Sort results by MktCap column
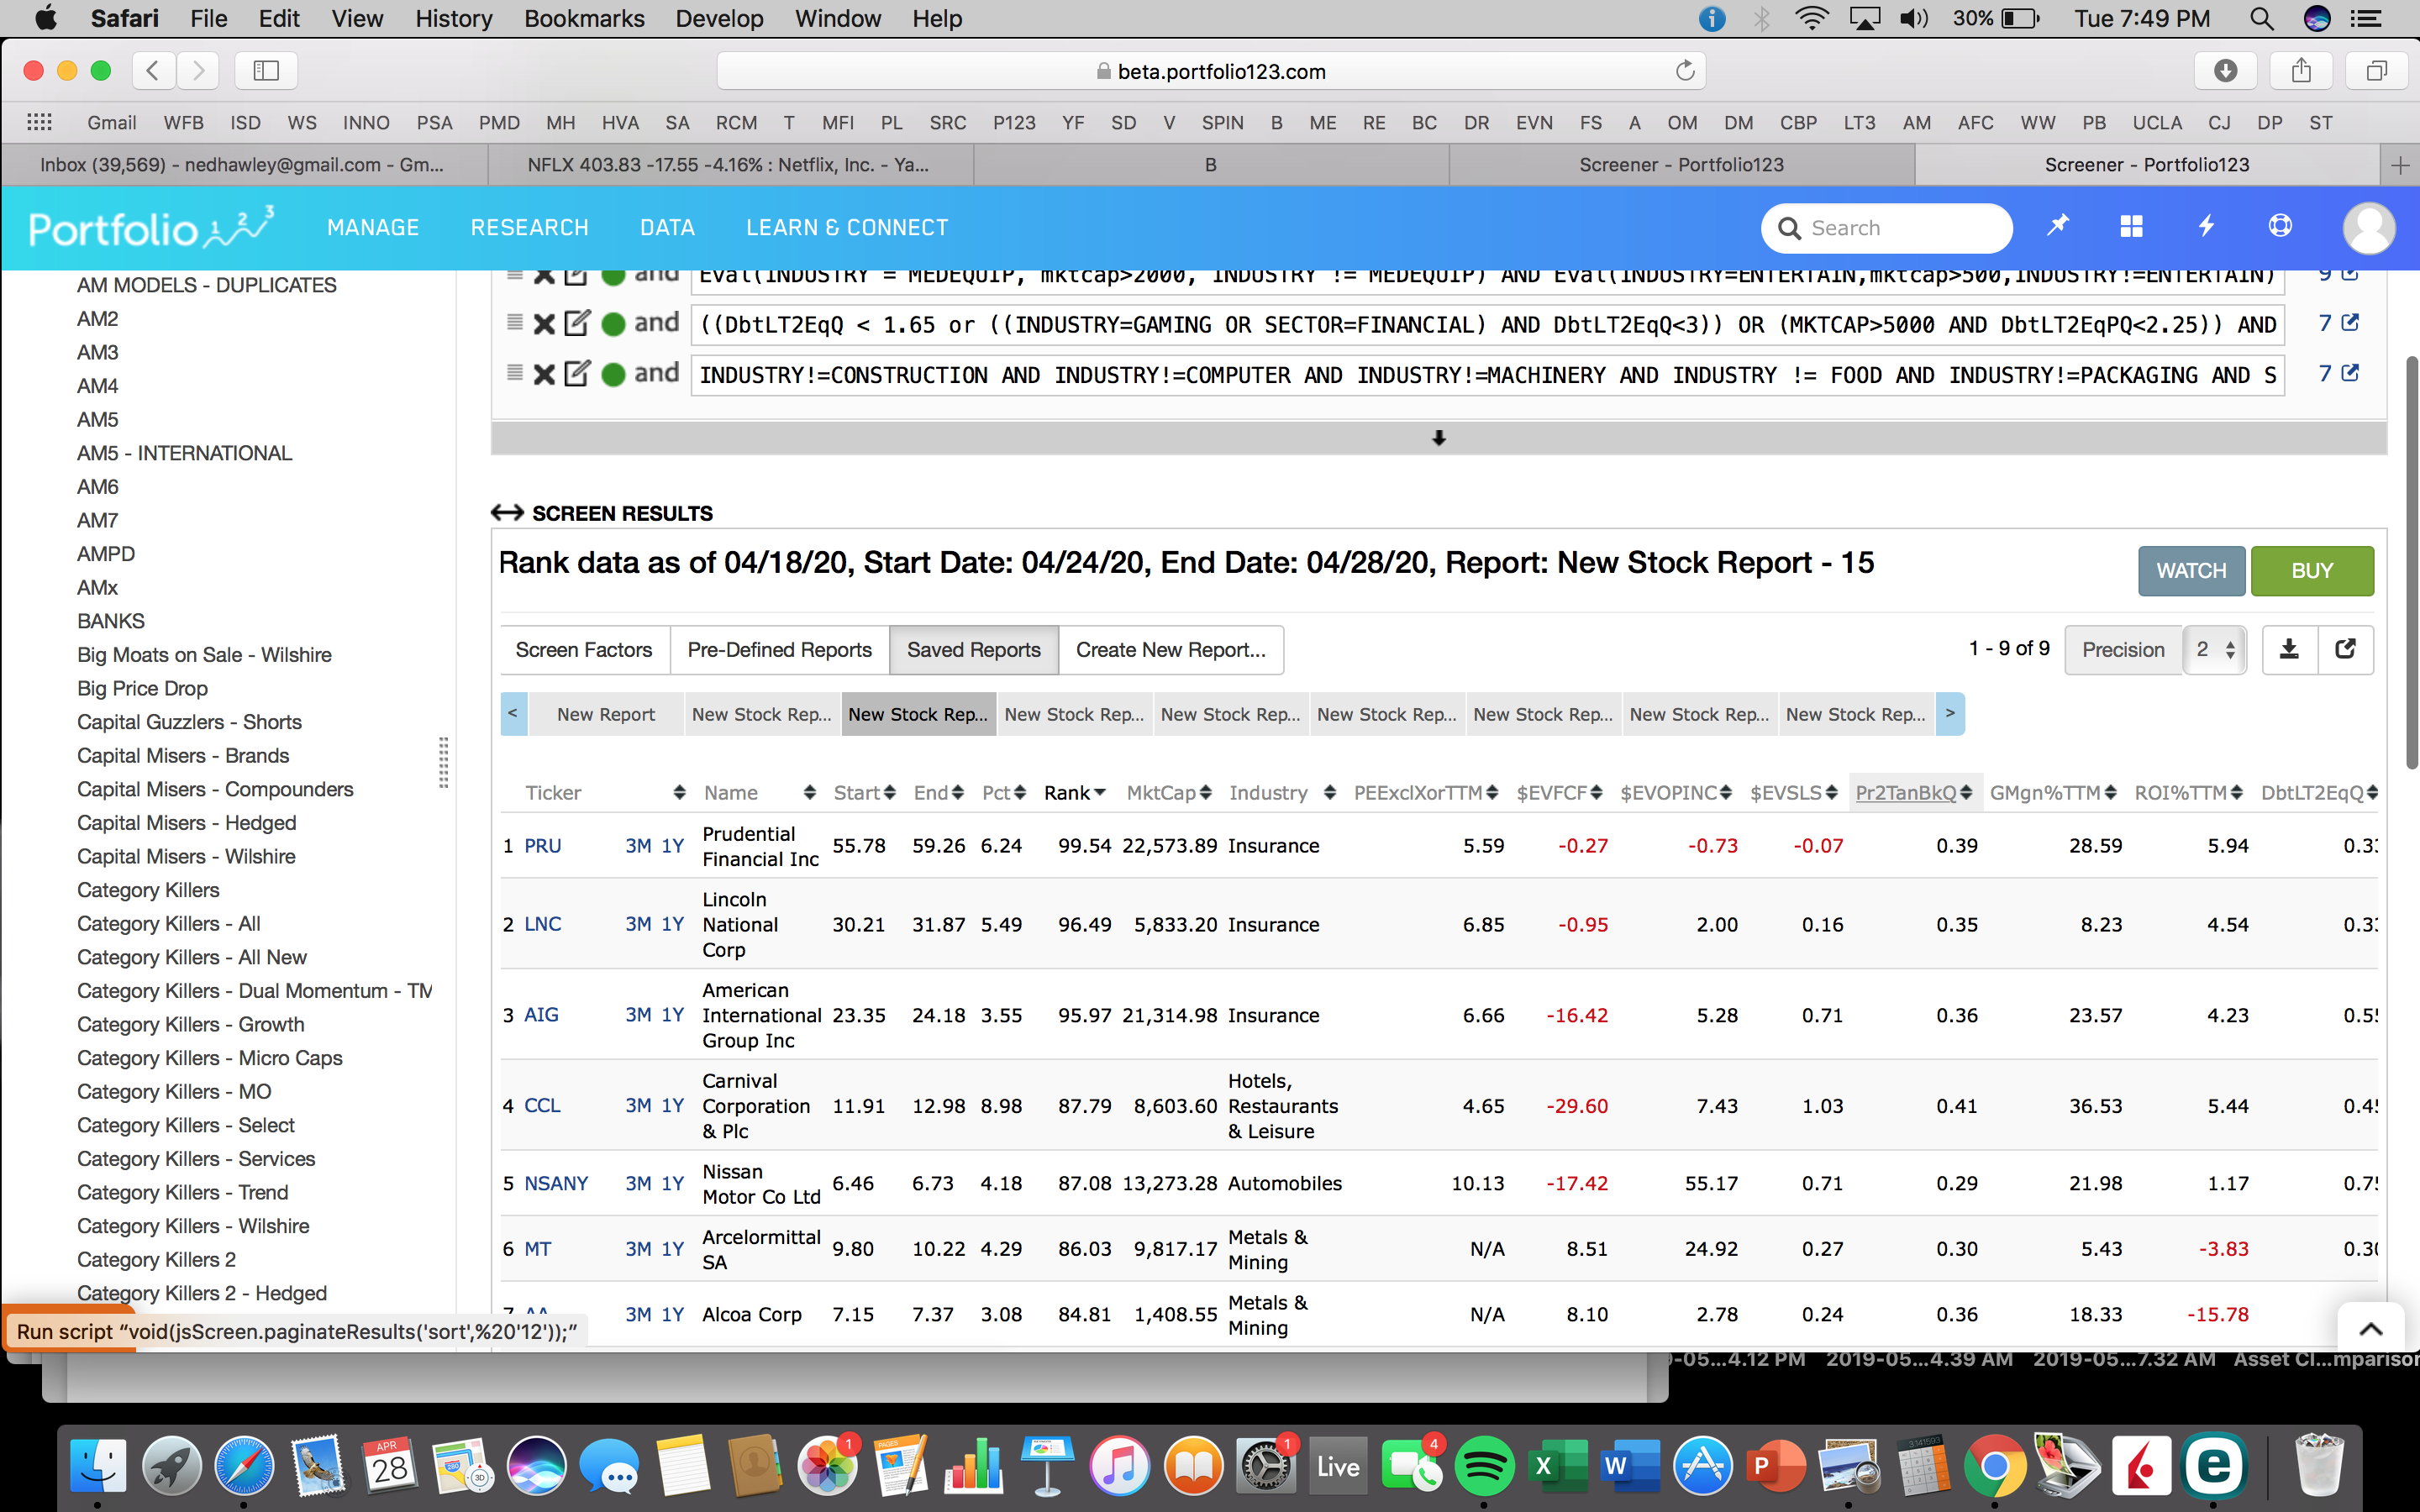2420x1512 pixels. pos(1168,793)
